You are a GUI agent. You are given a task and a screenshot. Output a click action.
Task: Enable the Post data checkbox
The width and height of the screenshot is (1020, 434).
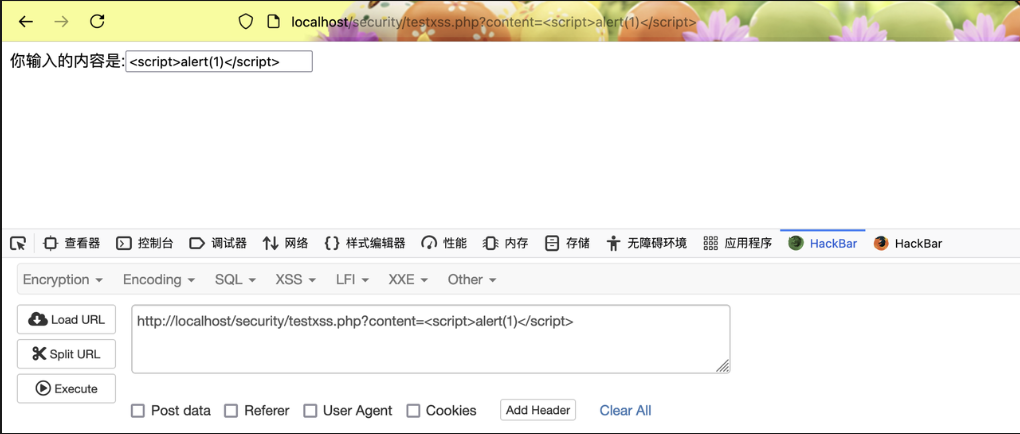pyautogui.click(x=138, y=411)
